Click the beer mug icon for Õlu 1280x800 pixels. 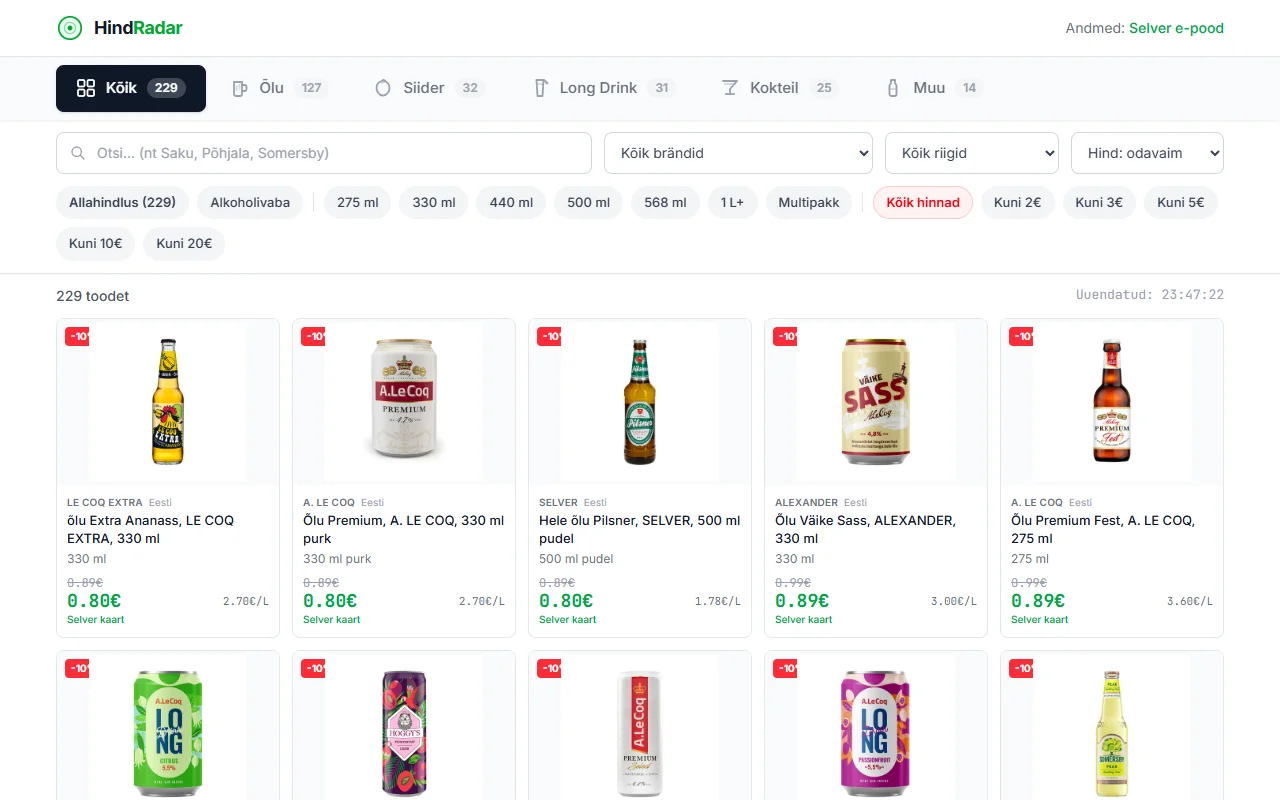click(x=240, y=88)
